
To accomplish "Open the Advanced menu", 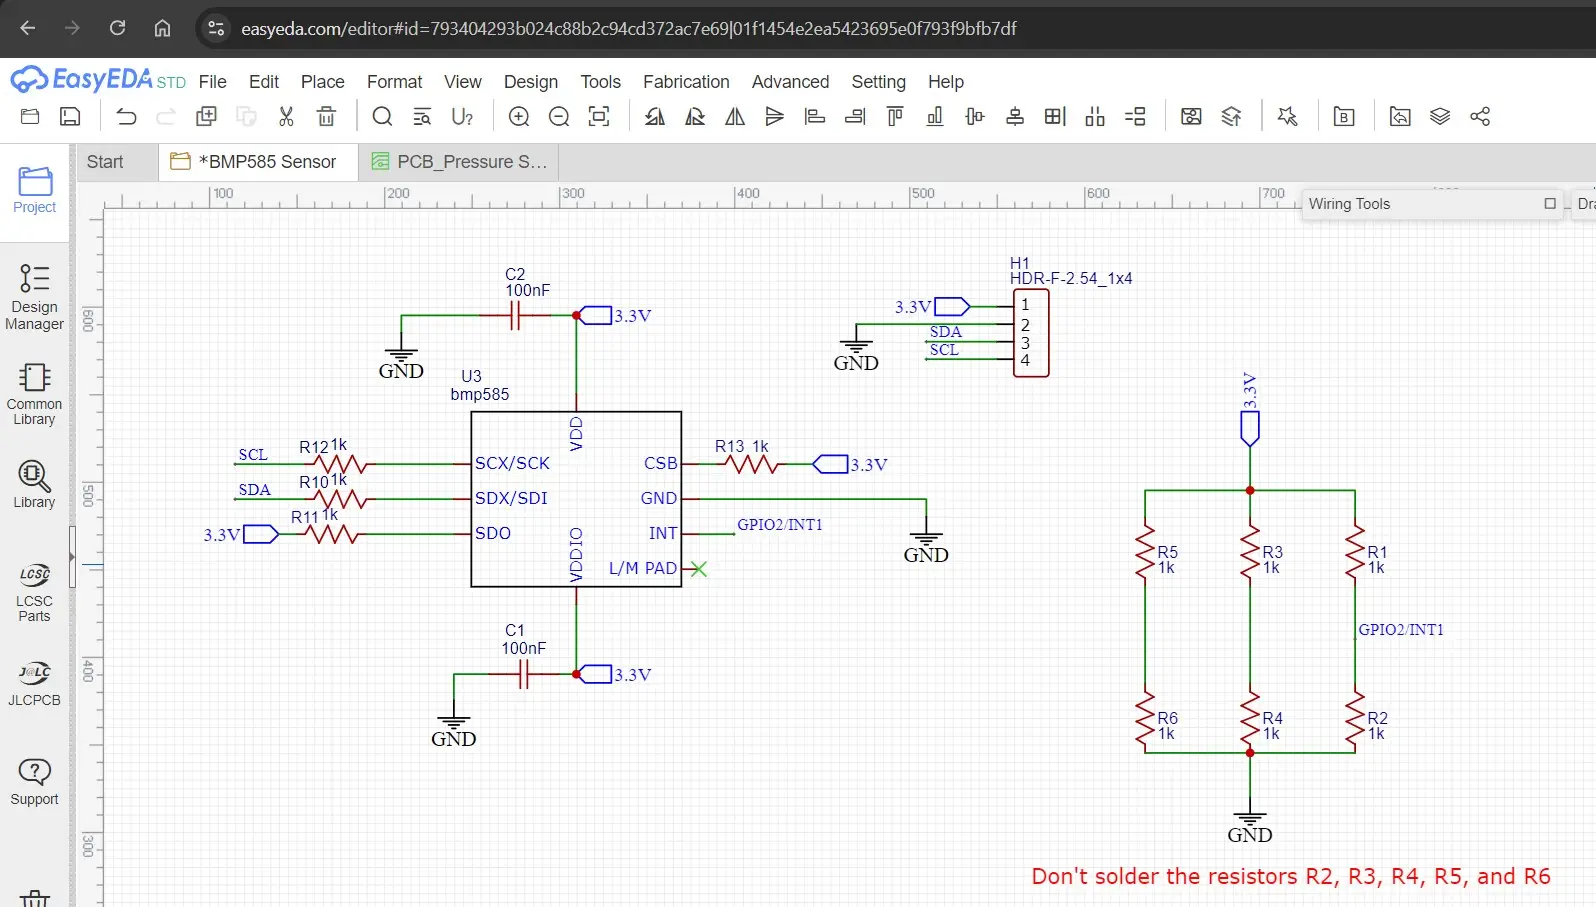I will (790, 82).
